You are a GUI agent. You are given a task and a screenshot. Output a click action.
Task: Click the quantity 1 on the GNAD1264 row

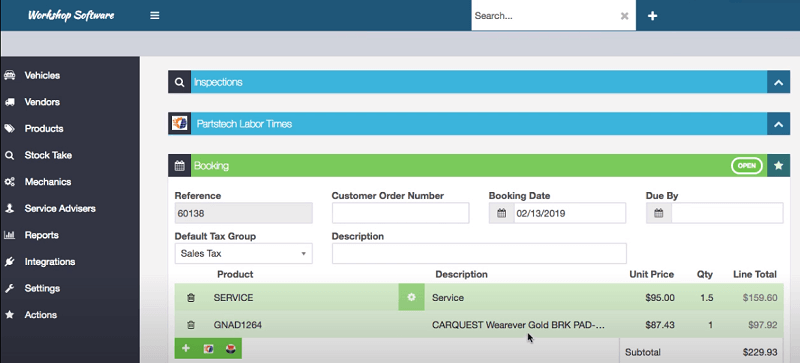pos(711,325)
